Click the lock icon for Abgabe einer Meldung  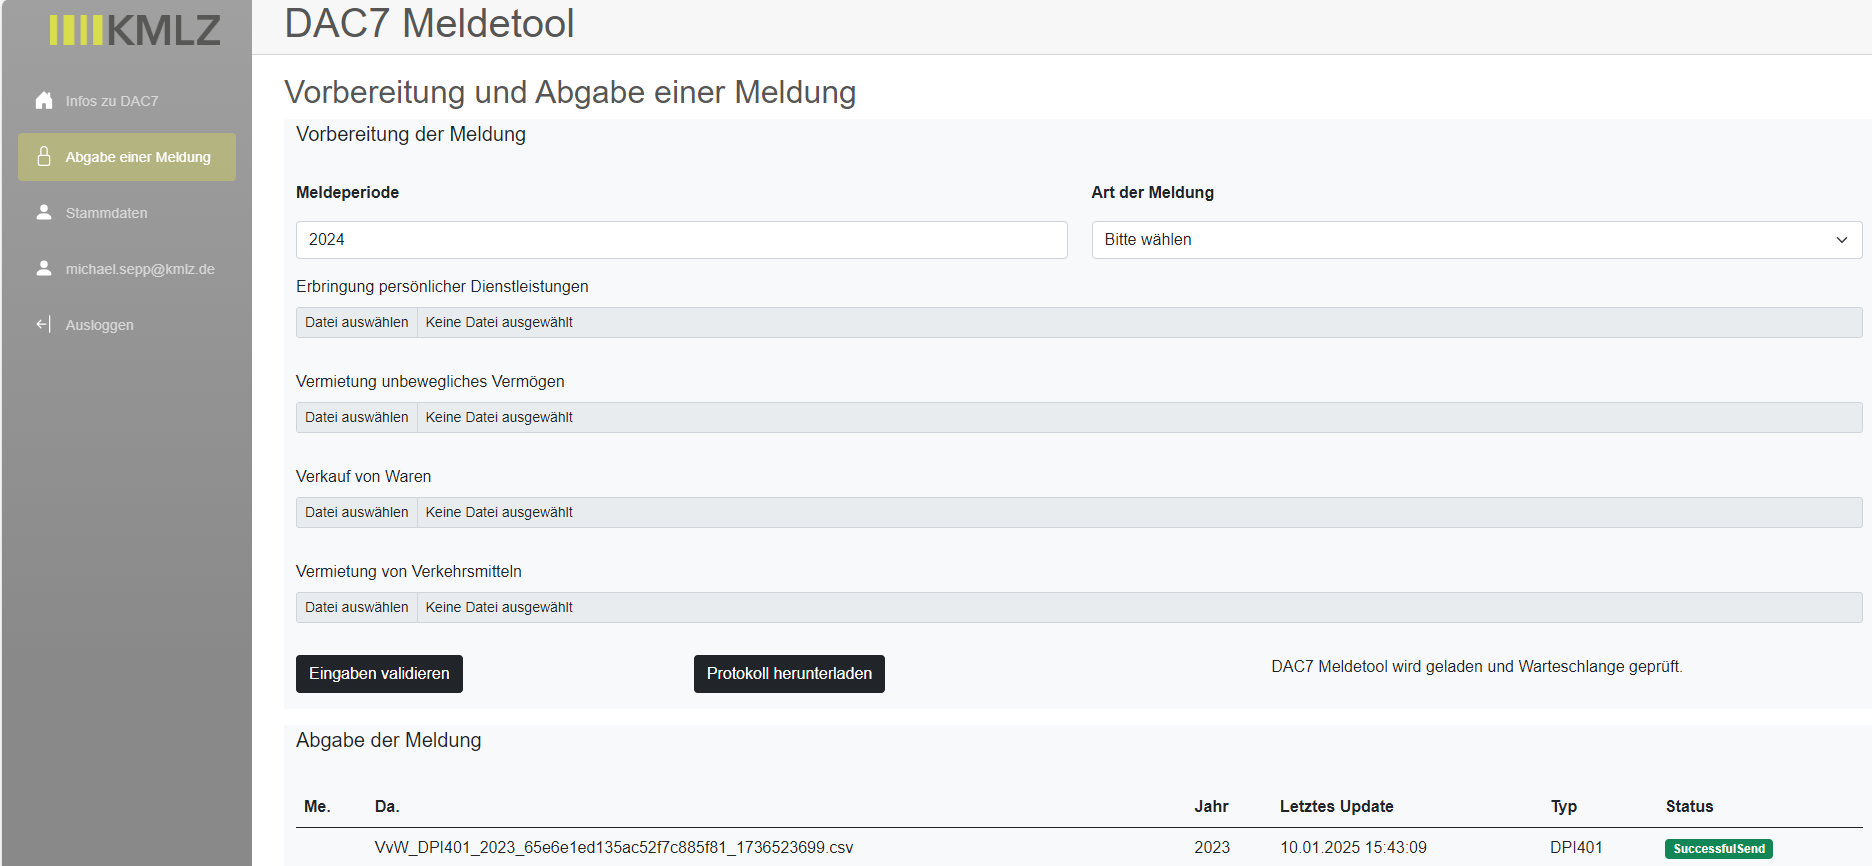[x=44, y=156]
